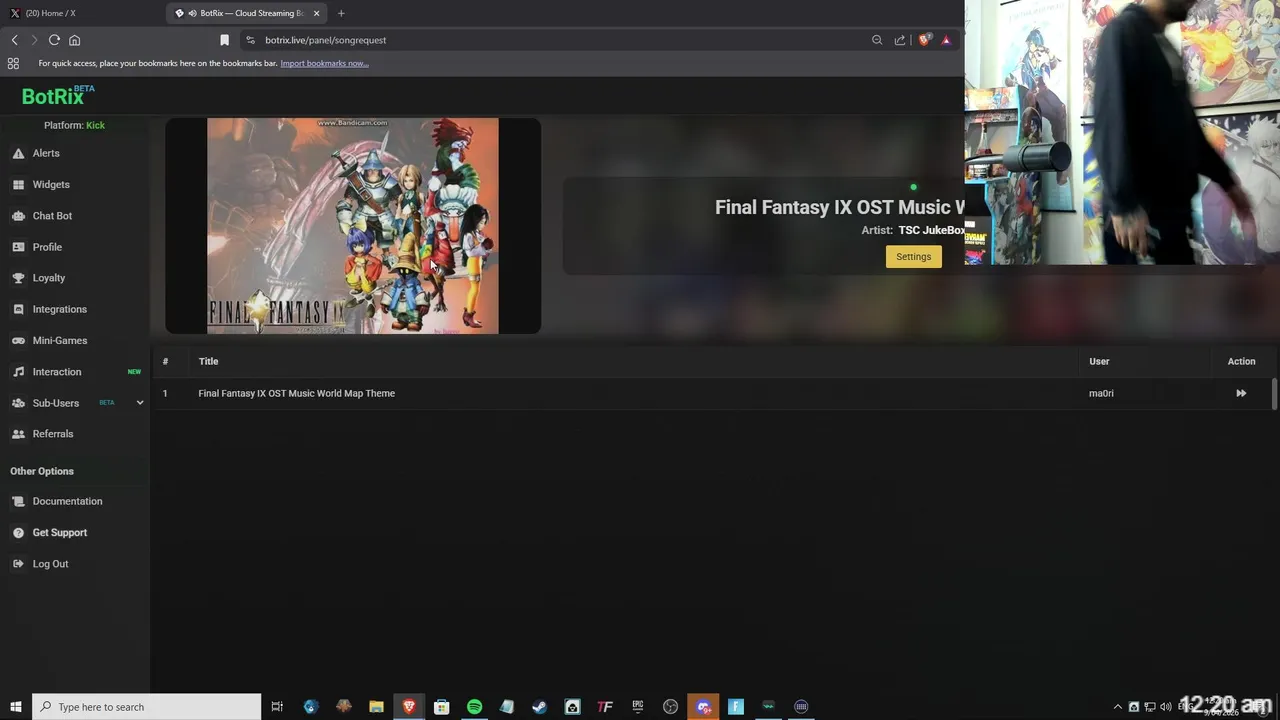
Task: Click the Import bookmarks now link
Action: pyautogui.click(x=324, y=63)
